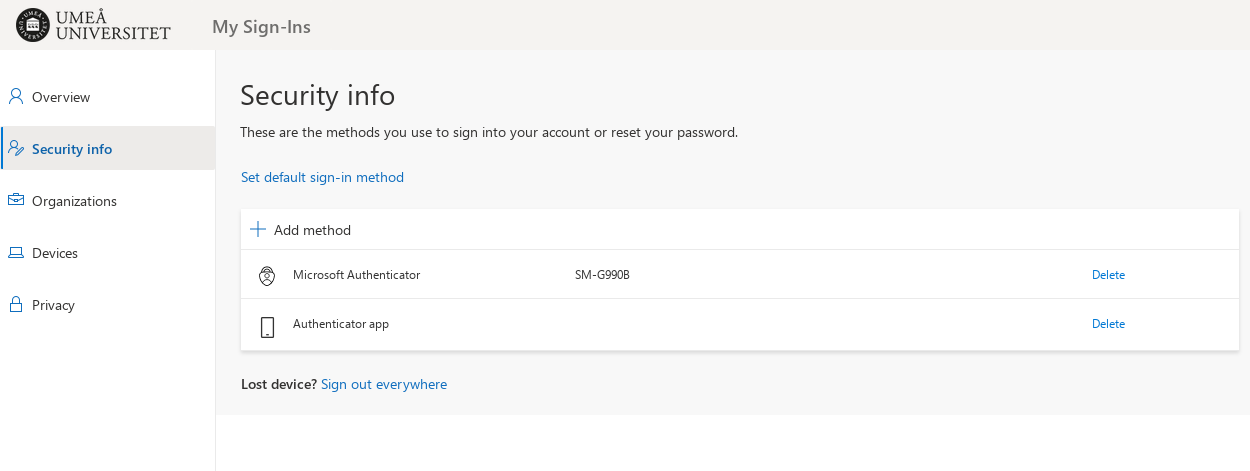Click the Privacy padlock icon
Screen dimensions: 1250x471
click(x=16, y=304)
